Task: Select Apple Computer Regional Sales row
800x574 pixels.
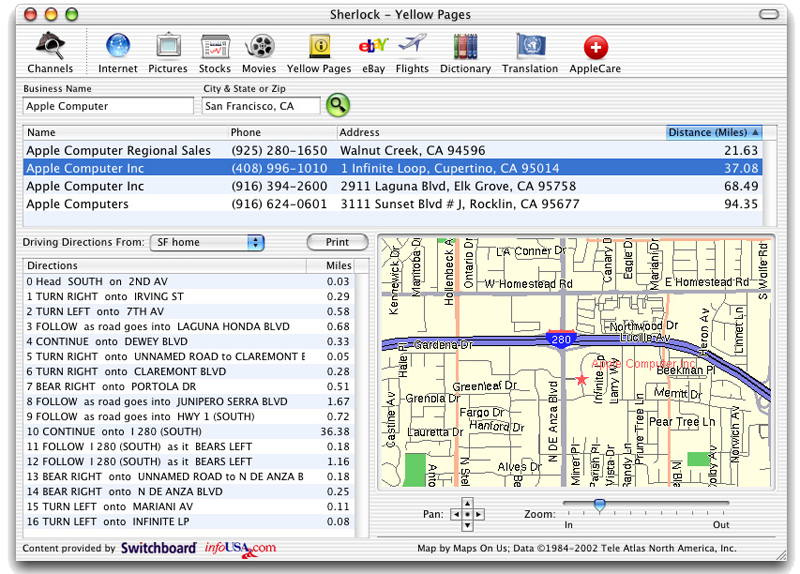Action: point(393,151)
